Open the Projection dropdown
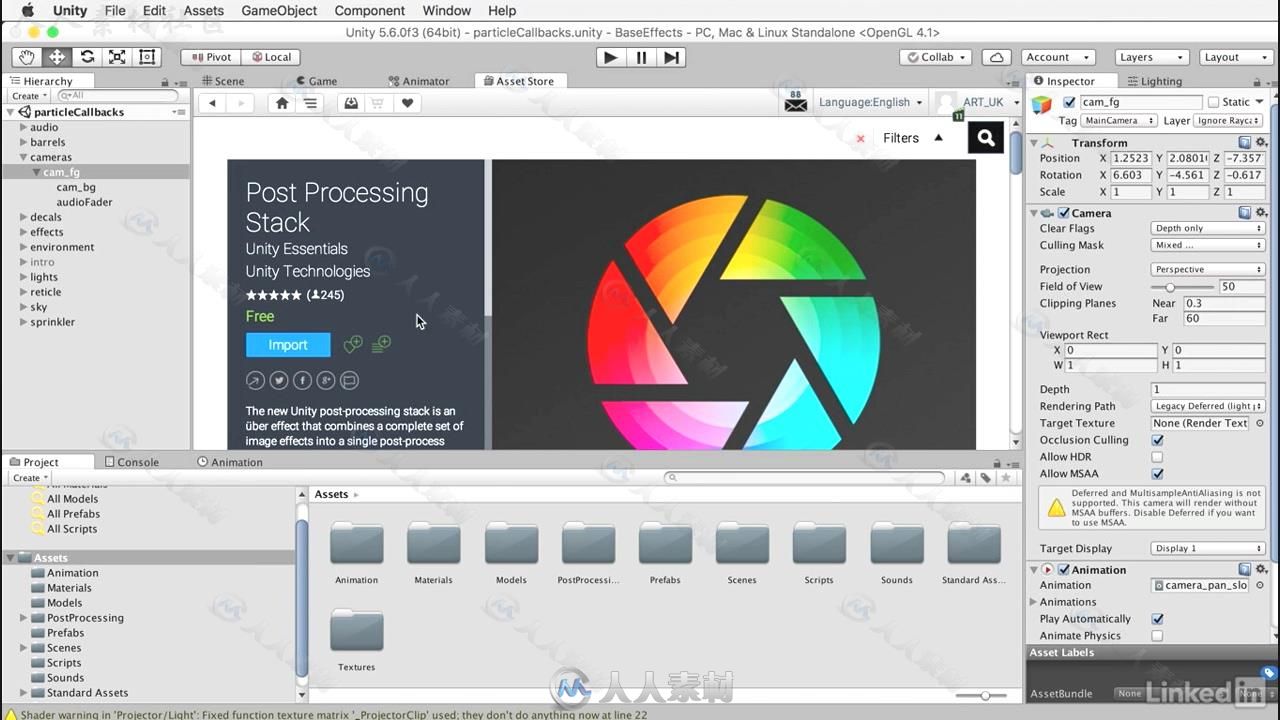The image size is (1280, 720). point(1208,269)
